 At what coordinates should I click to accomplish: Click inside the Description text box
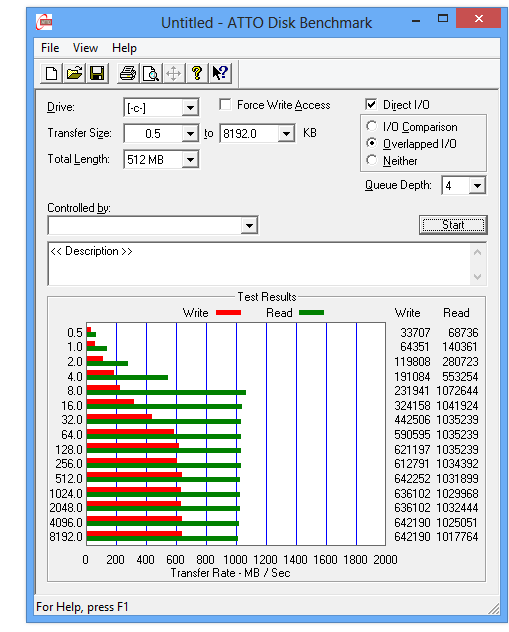pos(259,264)
